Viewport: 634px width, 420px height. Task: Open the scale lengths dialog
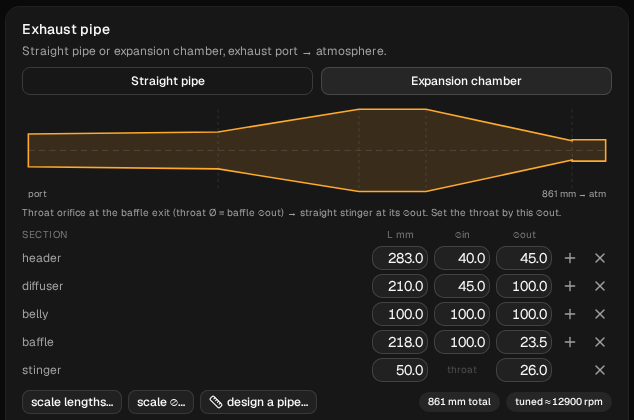pos(72,402)
